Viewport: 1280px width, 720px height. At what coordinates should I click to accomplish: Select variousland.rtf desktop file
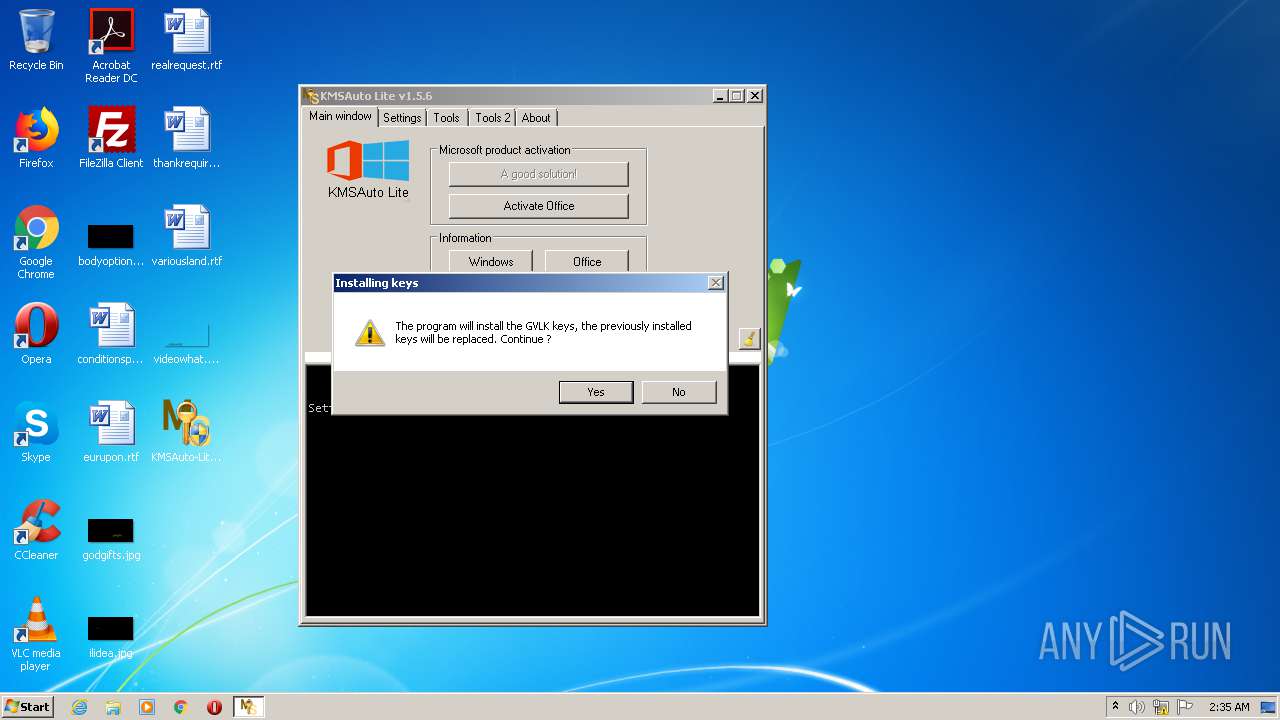(x=187, y=236)
